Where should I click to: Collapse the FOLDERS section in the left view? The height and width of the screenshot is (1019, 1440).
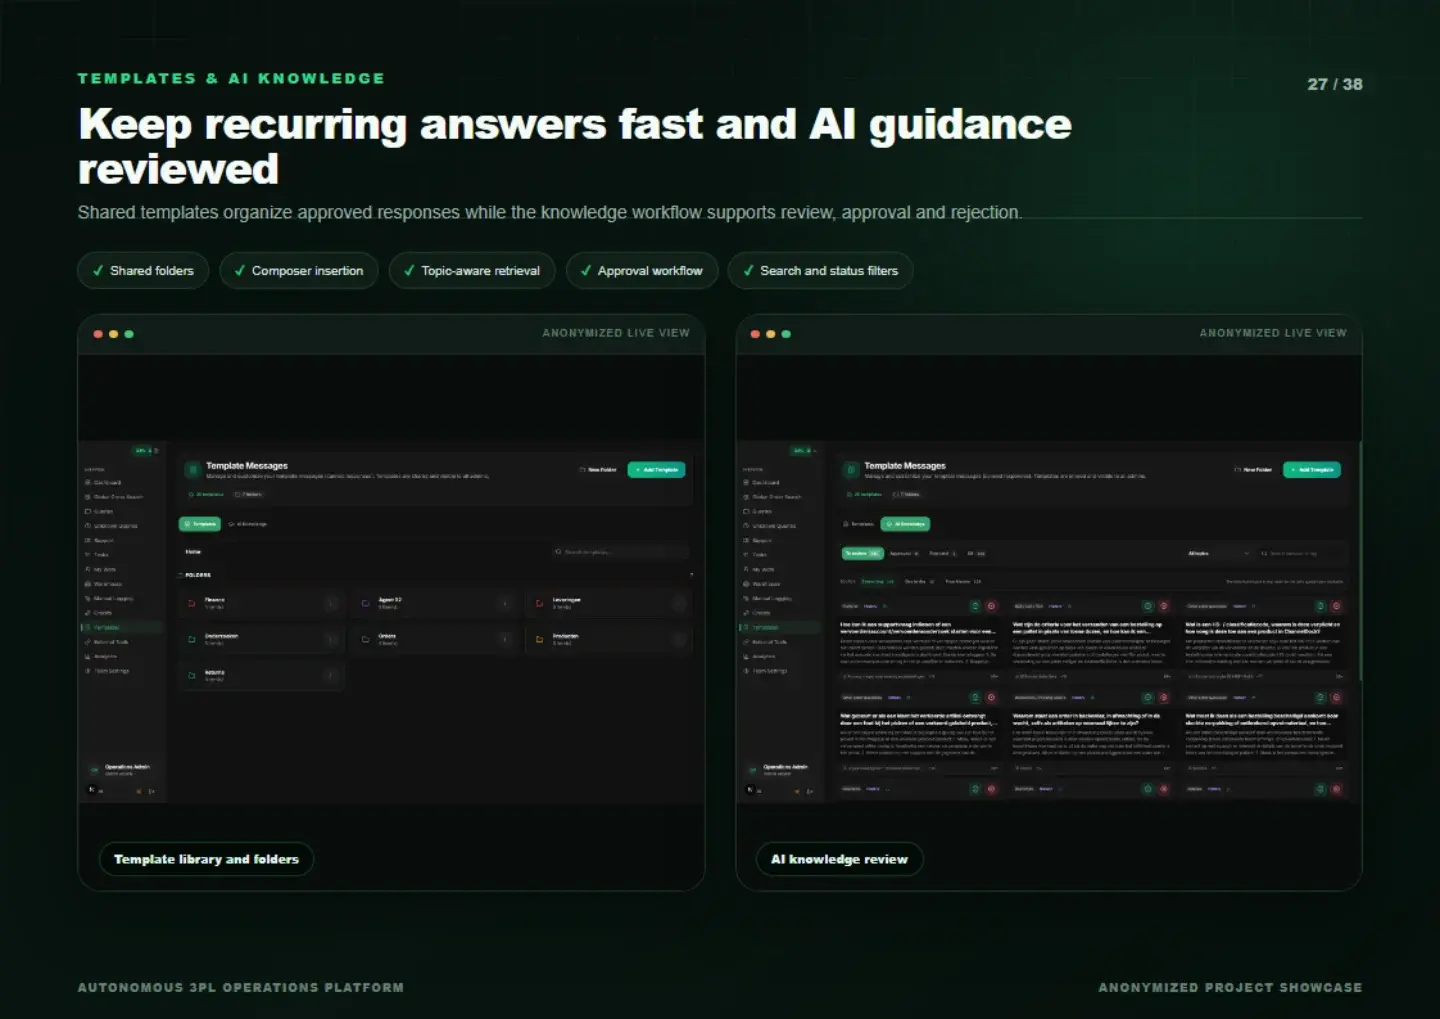(691, 575)
